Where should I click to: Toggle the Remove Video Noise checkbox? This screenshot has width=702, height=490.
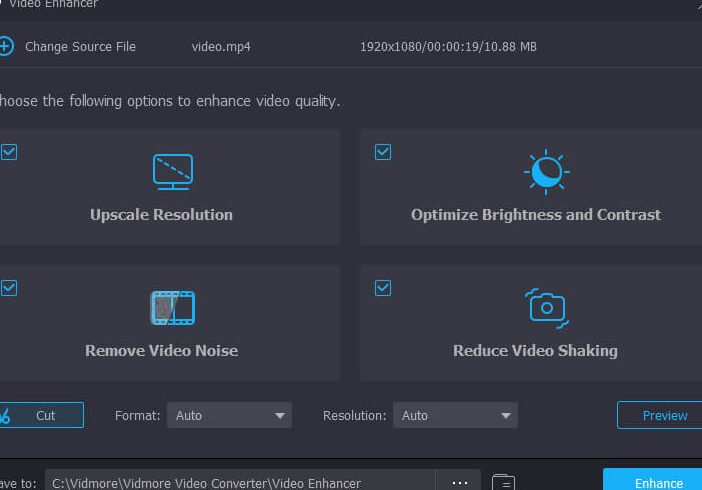pyautogui.click(x=9, y=288)
